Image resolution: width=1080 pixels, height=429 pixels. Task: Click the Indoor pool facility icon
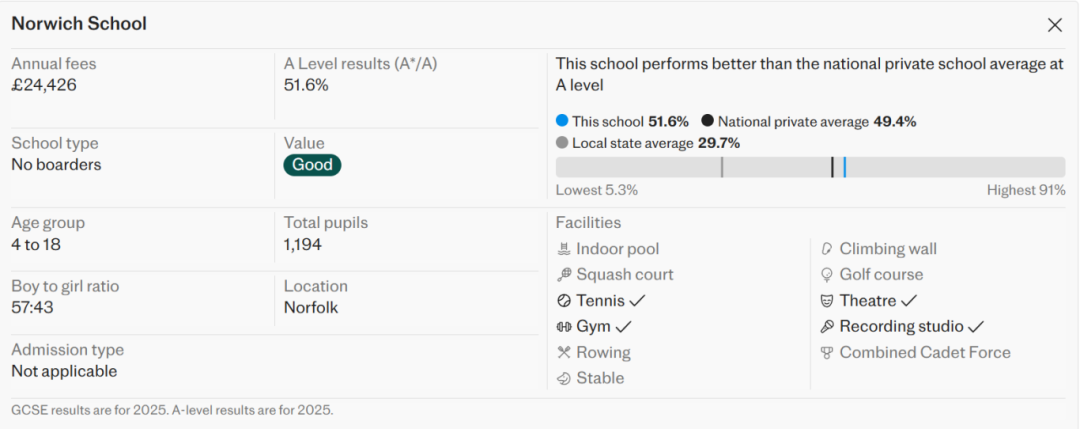pyautogui.click(x=564, y=249)
